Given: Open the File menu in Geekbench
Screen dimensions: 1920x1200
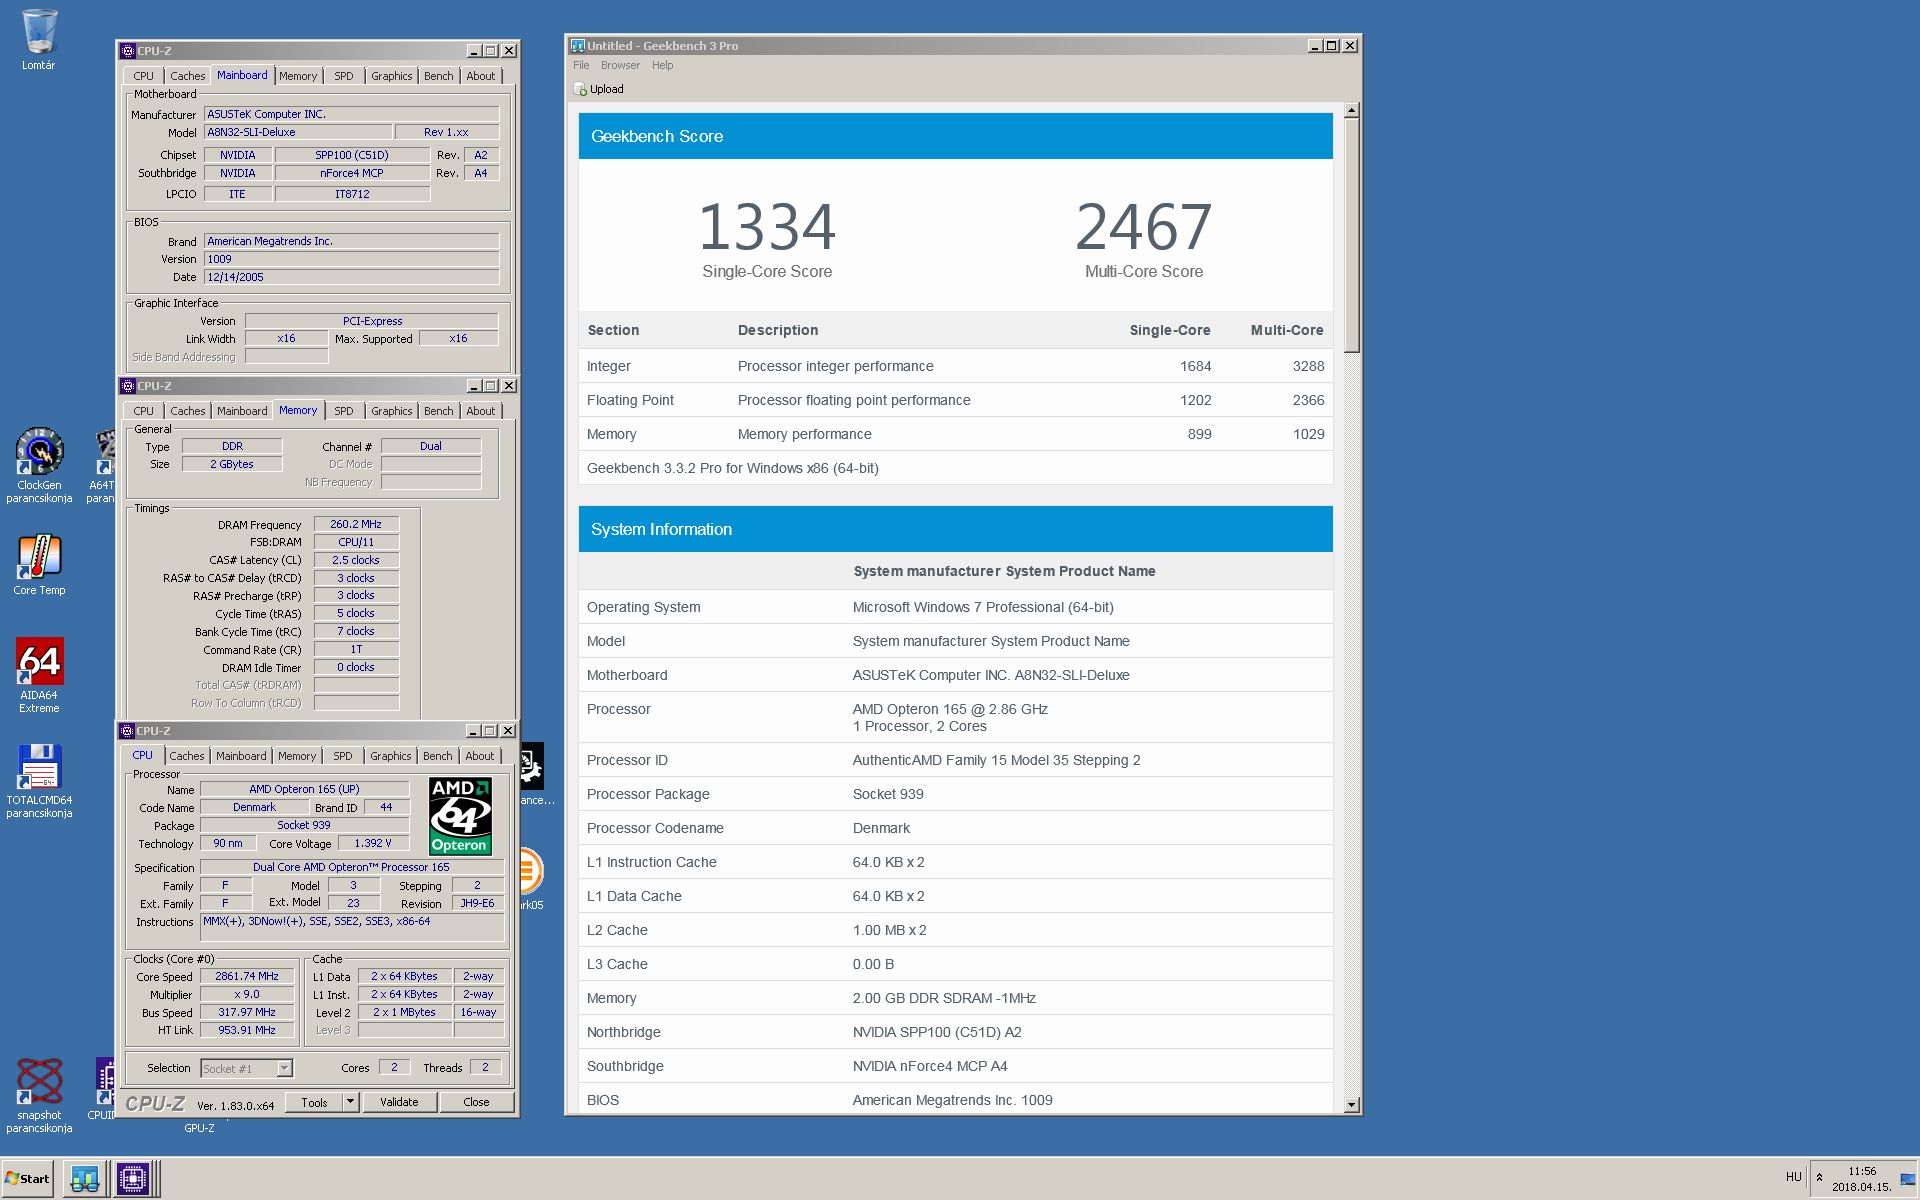Looking at the screenshot, I should [581, 65].
